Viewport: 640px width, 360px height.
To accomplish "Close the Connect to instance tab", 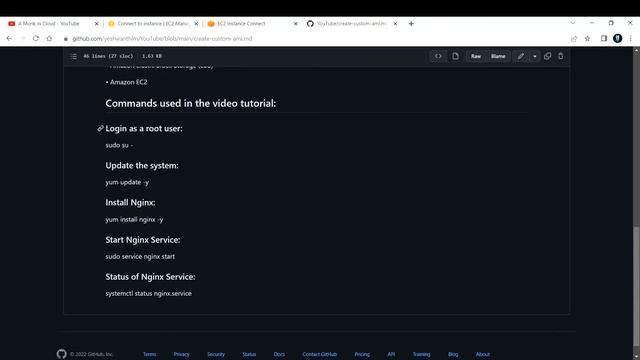I will tap(196, 24).
